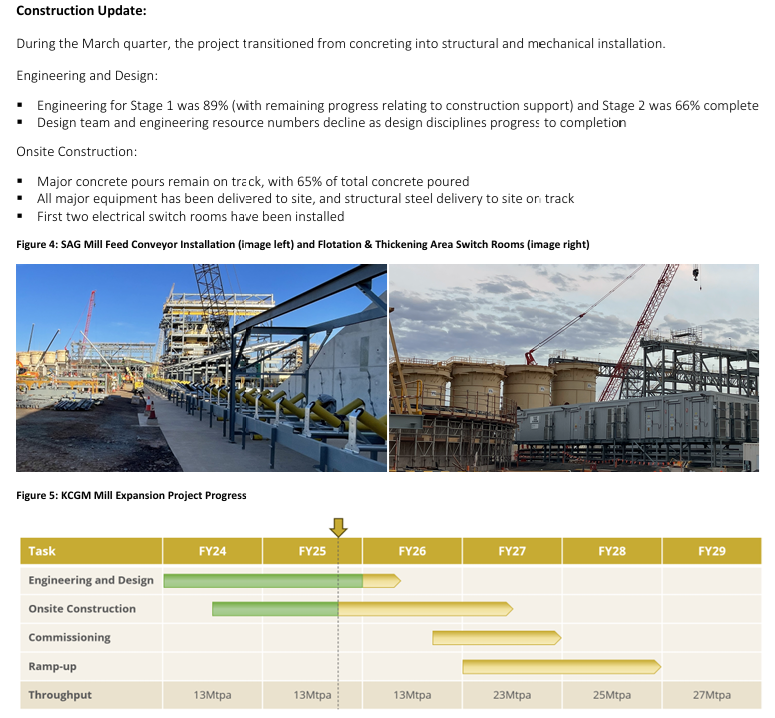The width and height of the screenshot is (775, 718).
Task: Click the Throughput row label
Action: [60, 695]
